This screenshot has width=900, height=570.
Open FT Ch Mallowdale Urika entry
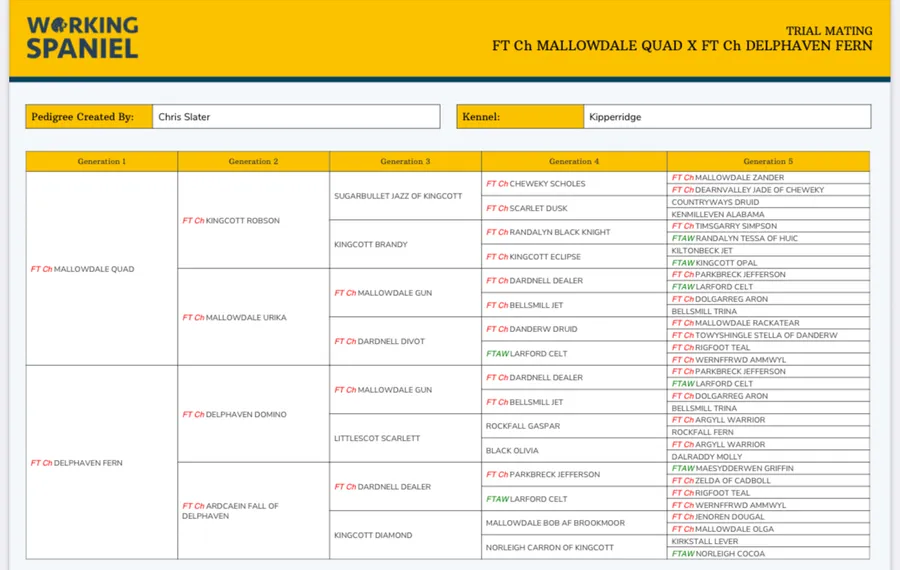[x=234, y=317]
